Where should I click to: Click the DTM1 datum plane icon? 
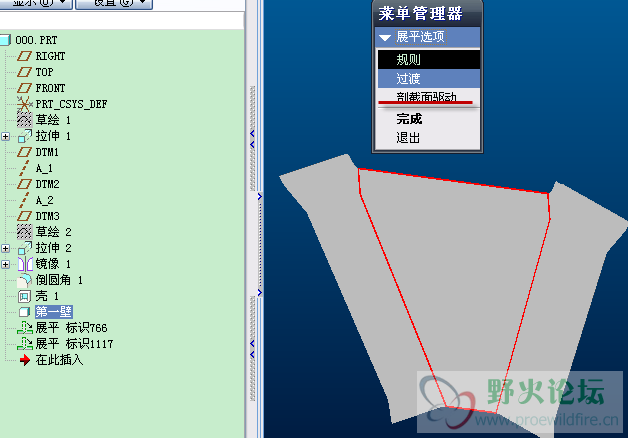24,152
